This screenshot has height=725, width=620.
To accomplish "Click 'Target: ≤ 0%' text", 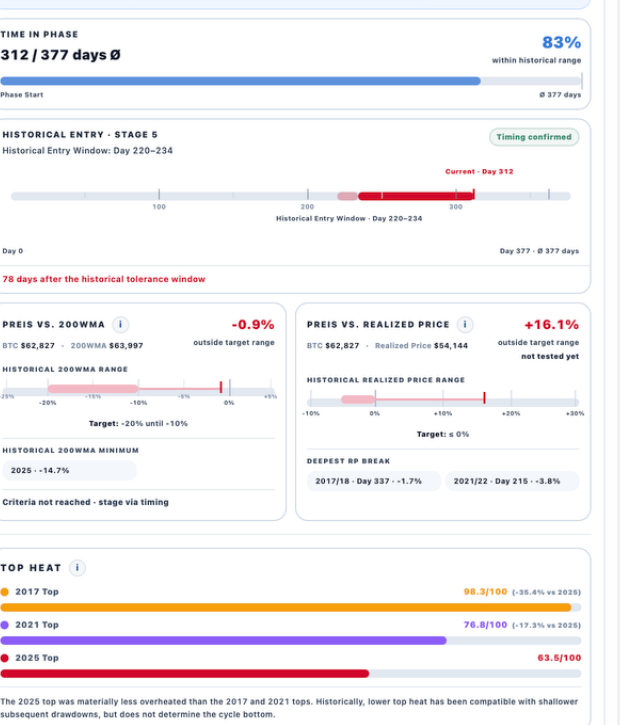I will click(x=443, y=434).
